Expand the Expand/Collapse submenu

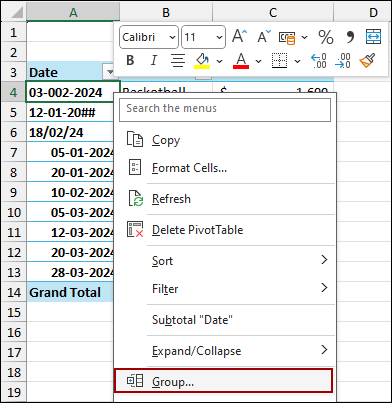click(x=225, y=351)
